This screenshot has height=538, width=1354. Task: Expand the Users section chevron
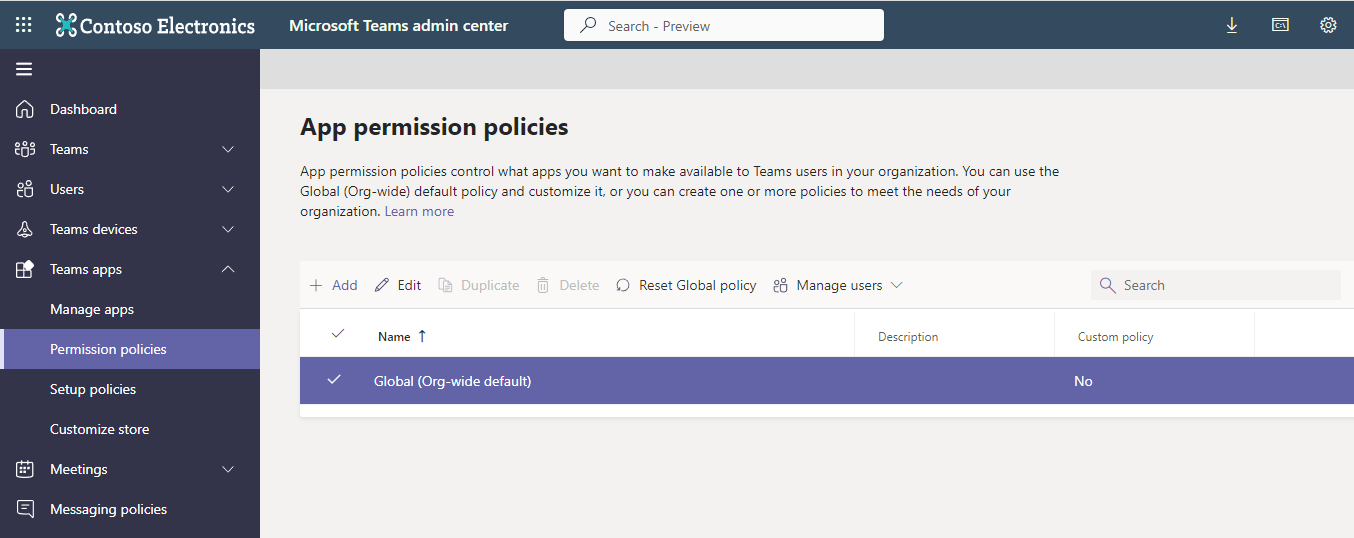[x=228, y=189]
